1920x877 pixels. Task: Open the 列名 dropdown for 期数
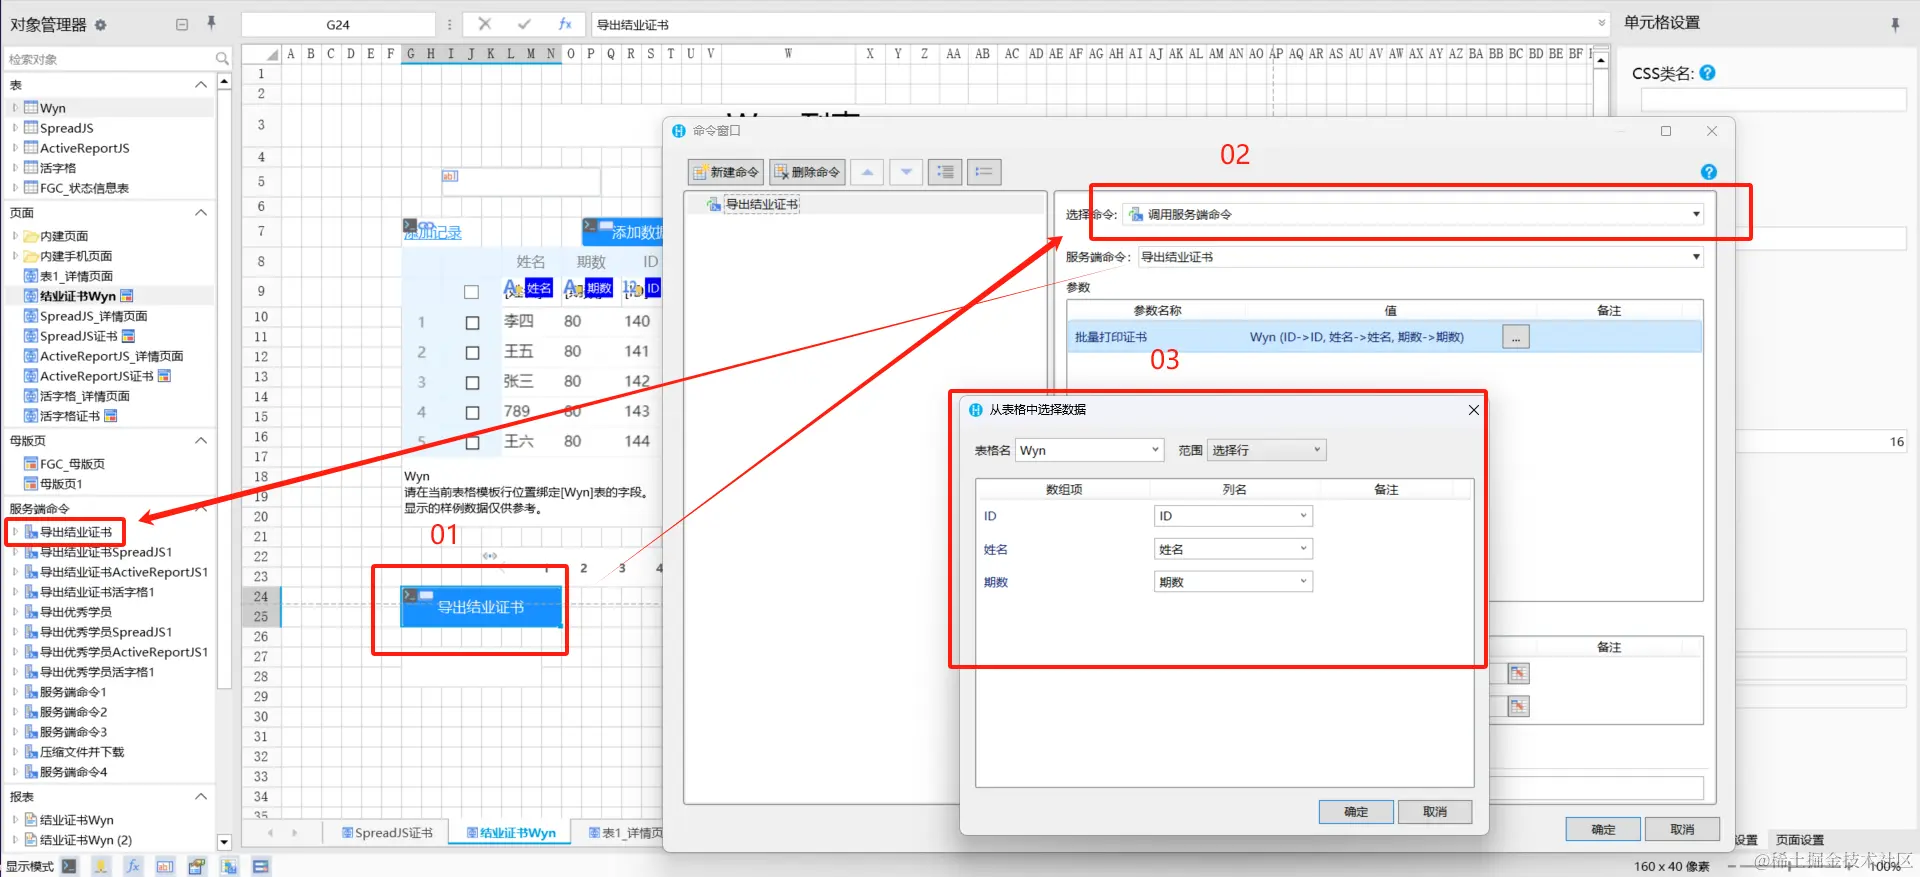pos(1233,582)
